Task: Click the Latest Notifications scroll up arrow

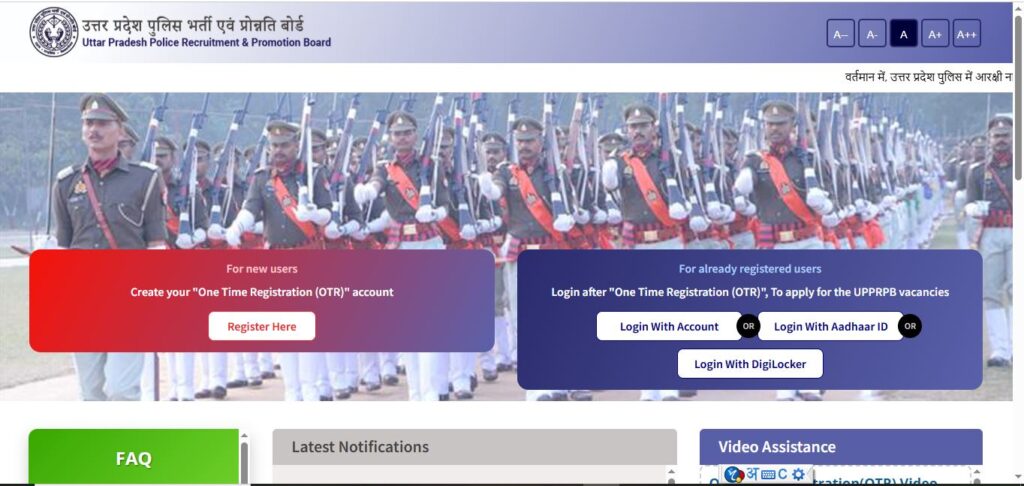Action: (x=671, y=471)
